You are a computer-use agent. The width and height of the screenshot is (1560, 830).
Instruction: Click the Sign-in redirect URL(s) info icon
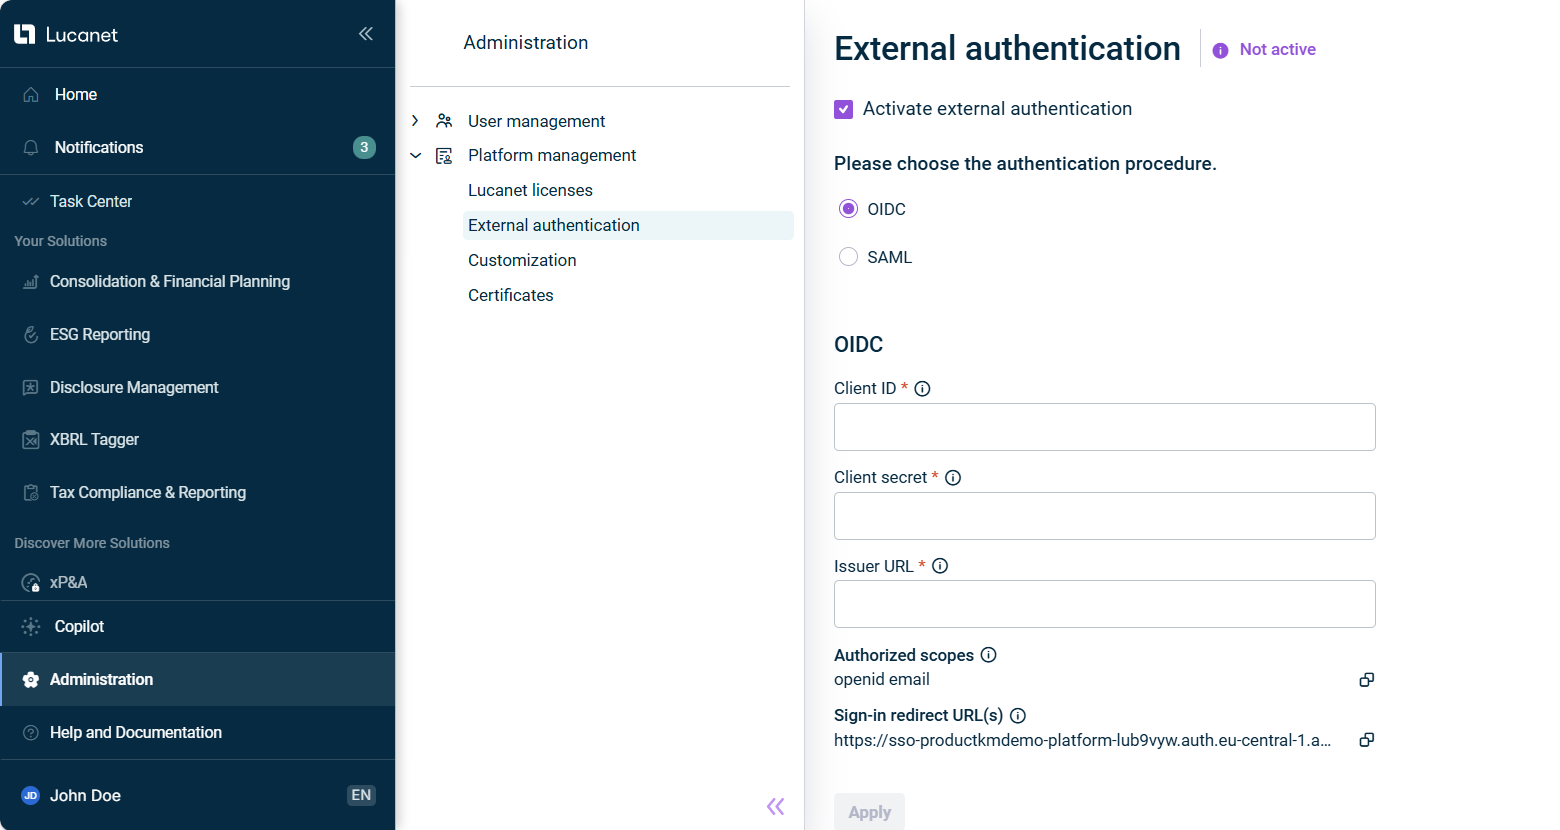click(1018, 716)
